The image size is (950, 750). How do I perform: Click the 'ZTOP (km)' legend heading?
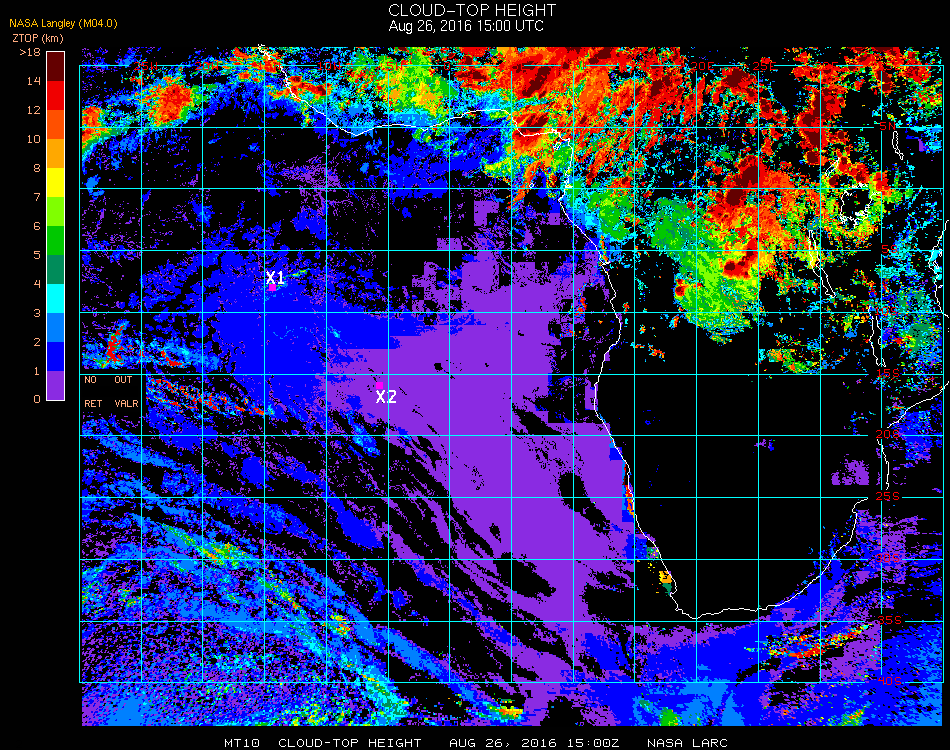tap(38, 38)
